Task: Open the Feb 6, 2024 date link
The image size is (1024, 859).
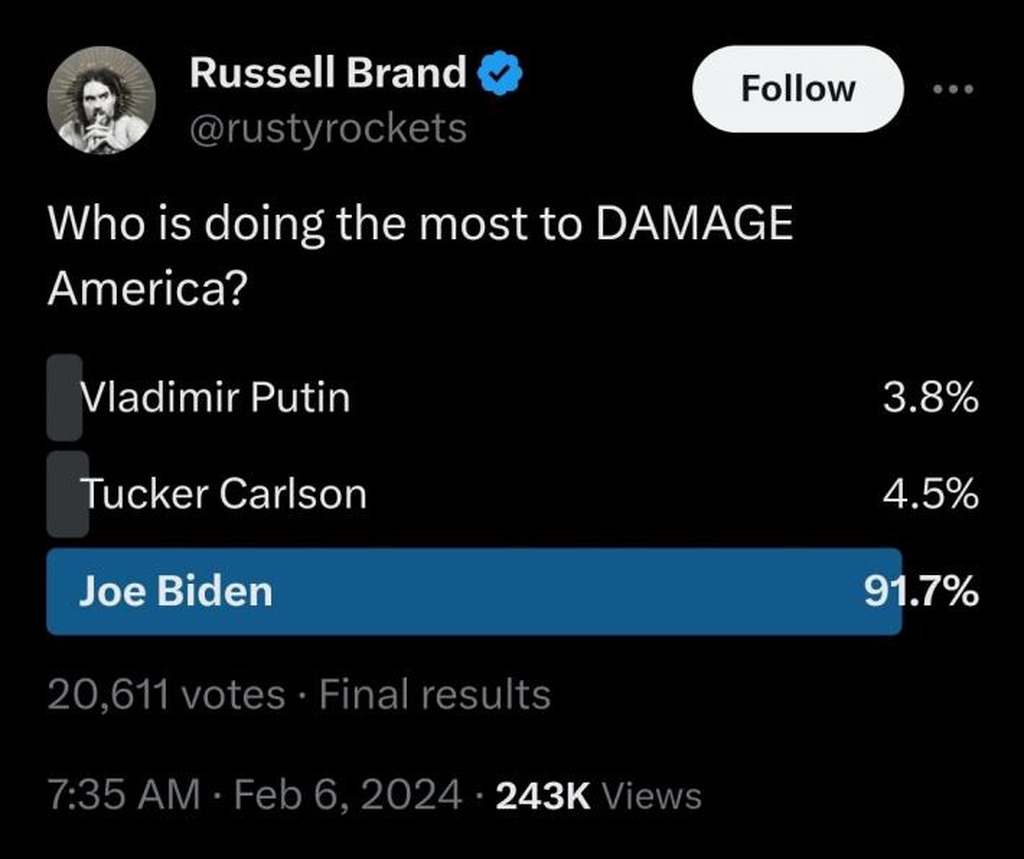Action: point(340,796)
